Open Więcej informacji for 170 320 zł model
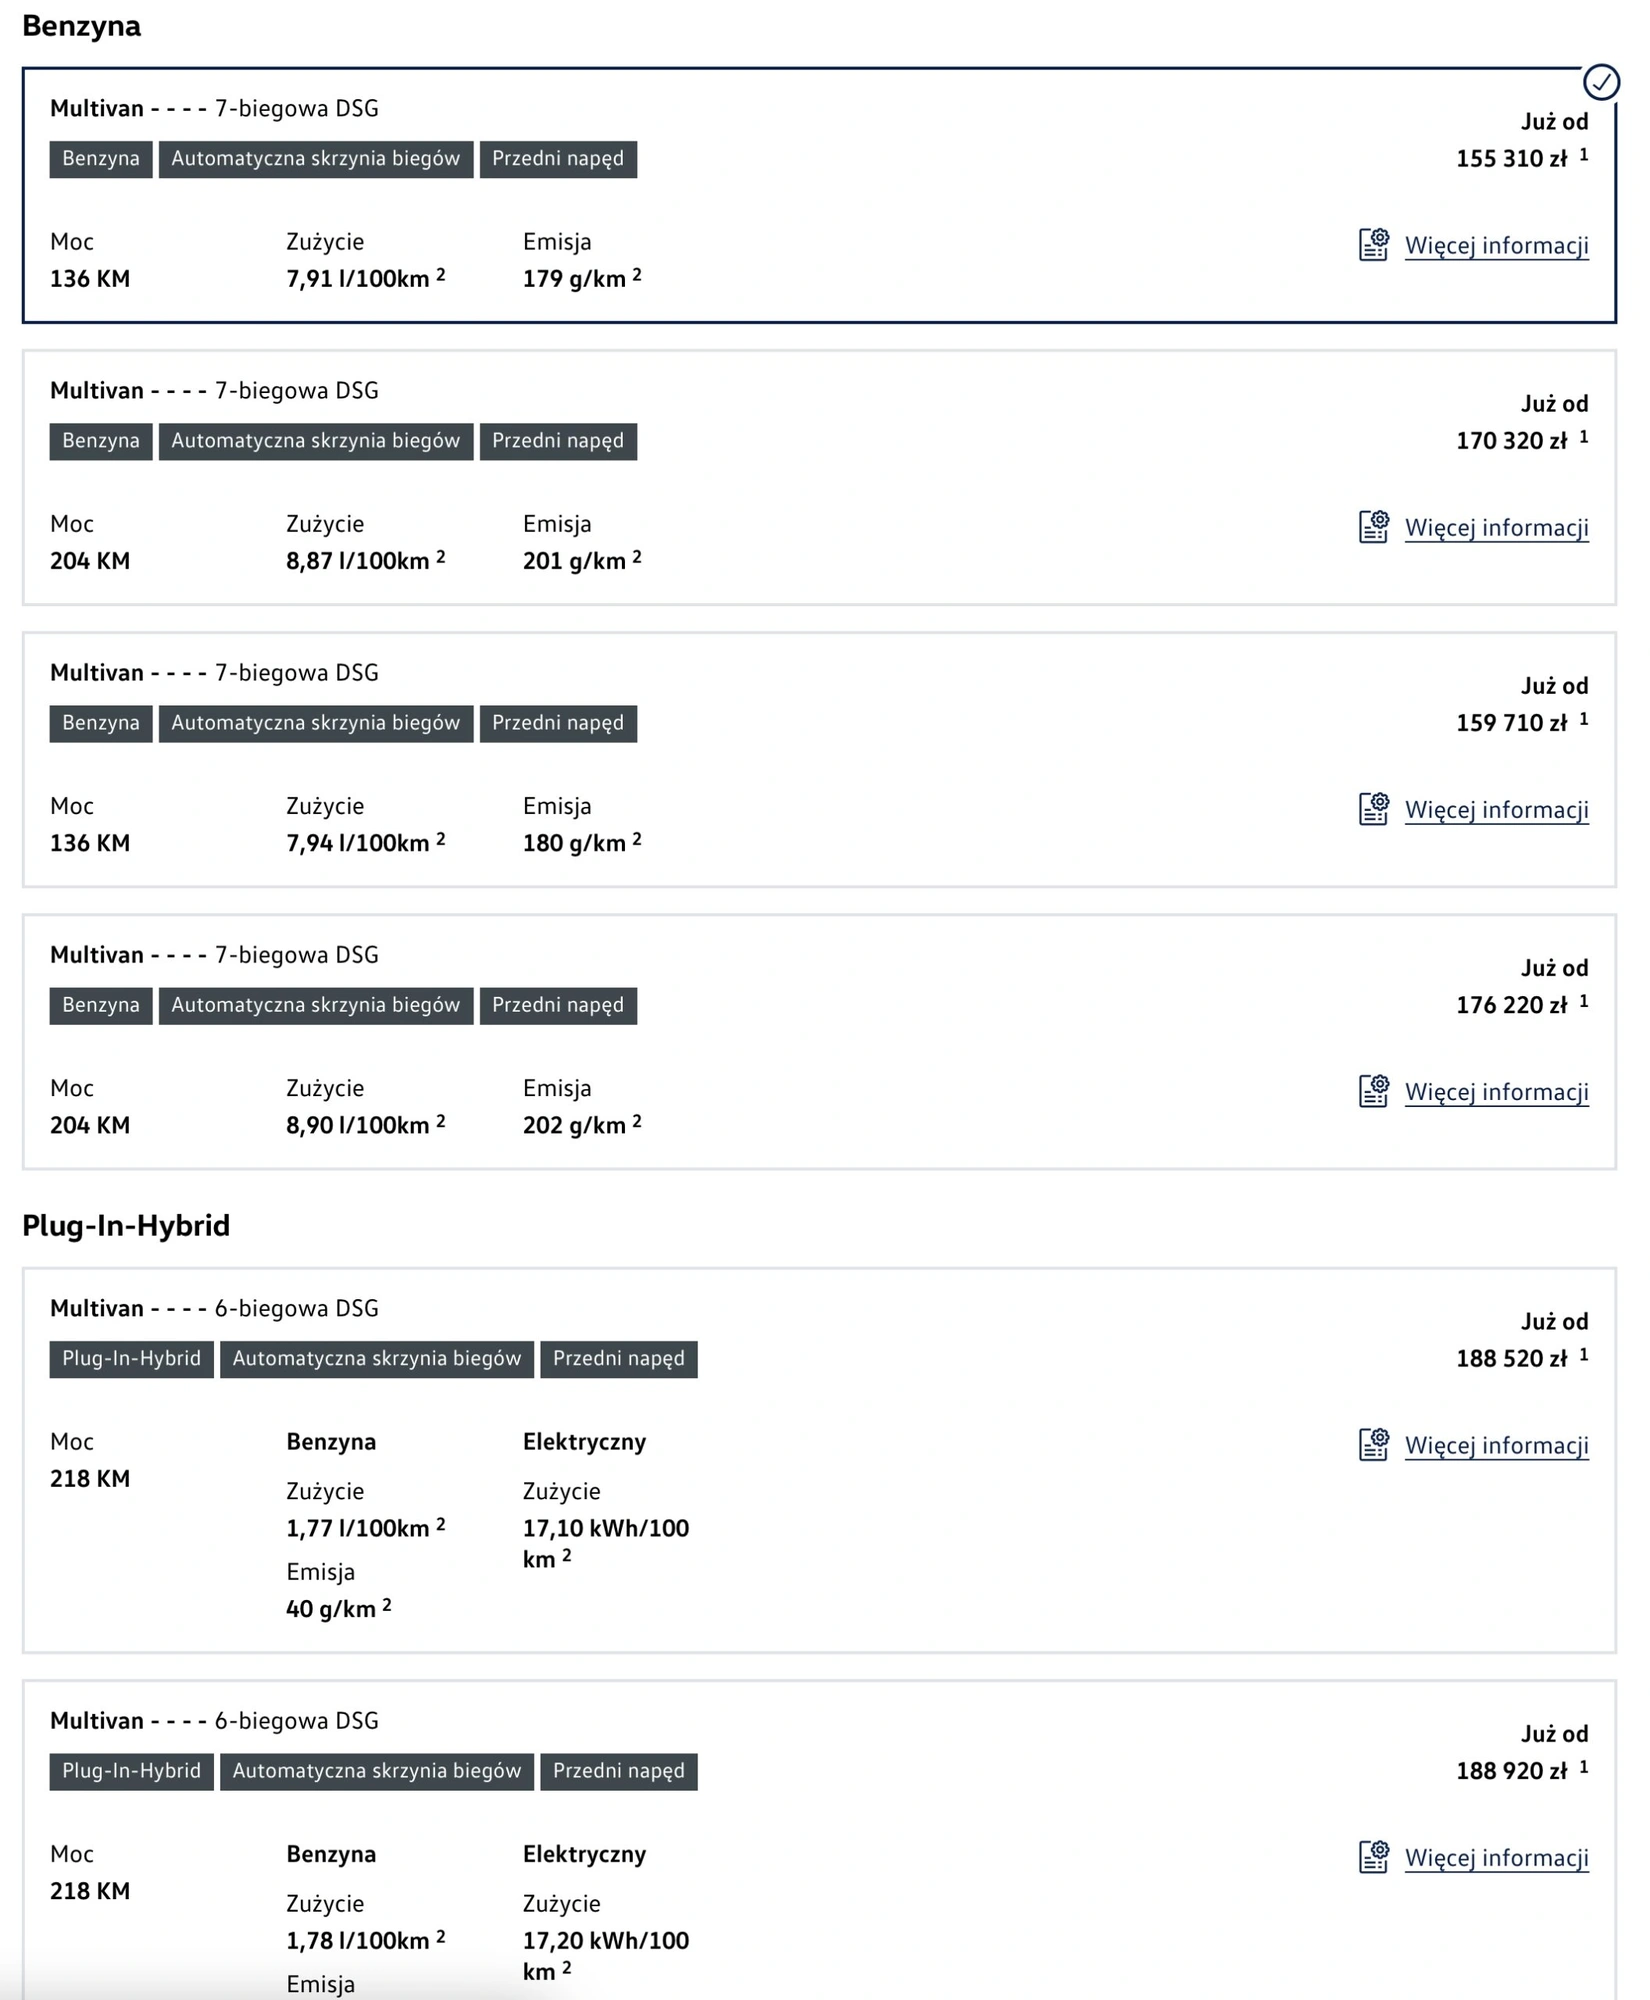 click(1496, 527)
